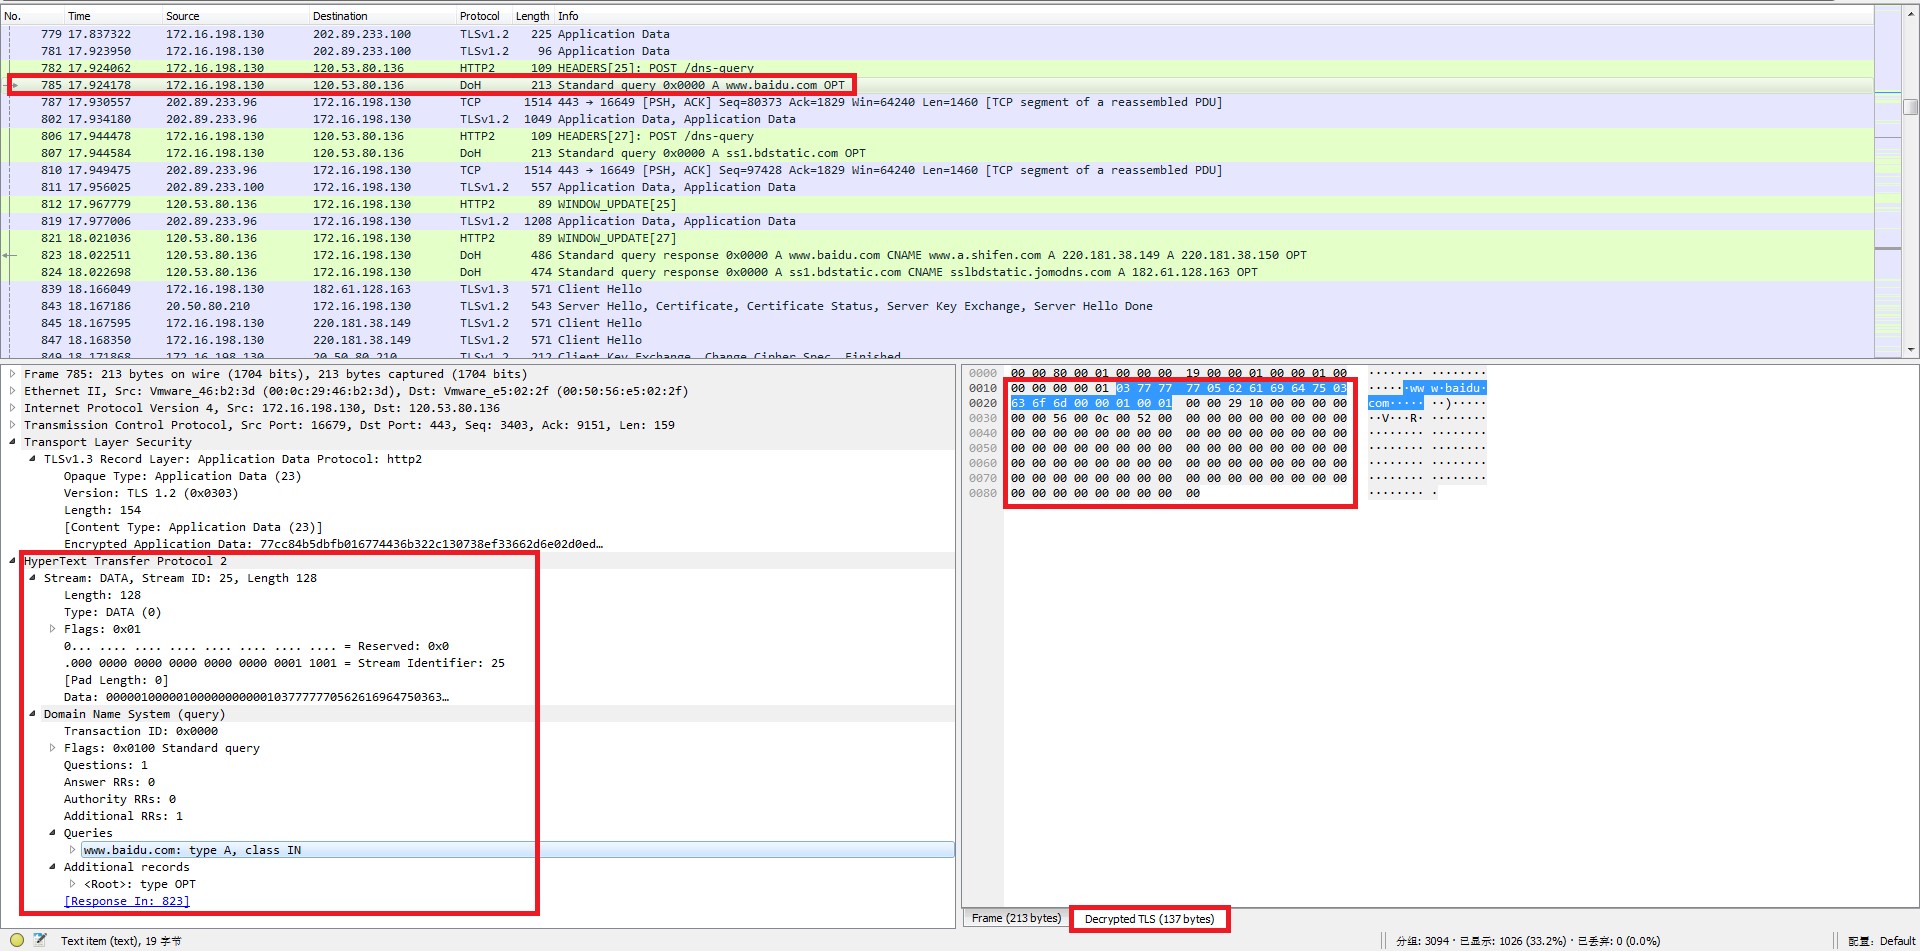This screenshot has height=951, width=1920.
Task: Open expert information via status bar circle icon
Action: [17, 940]
